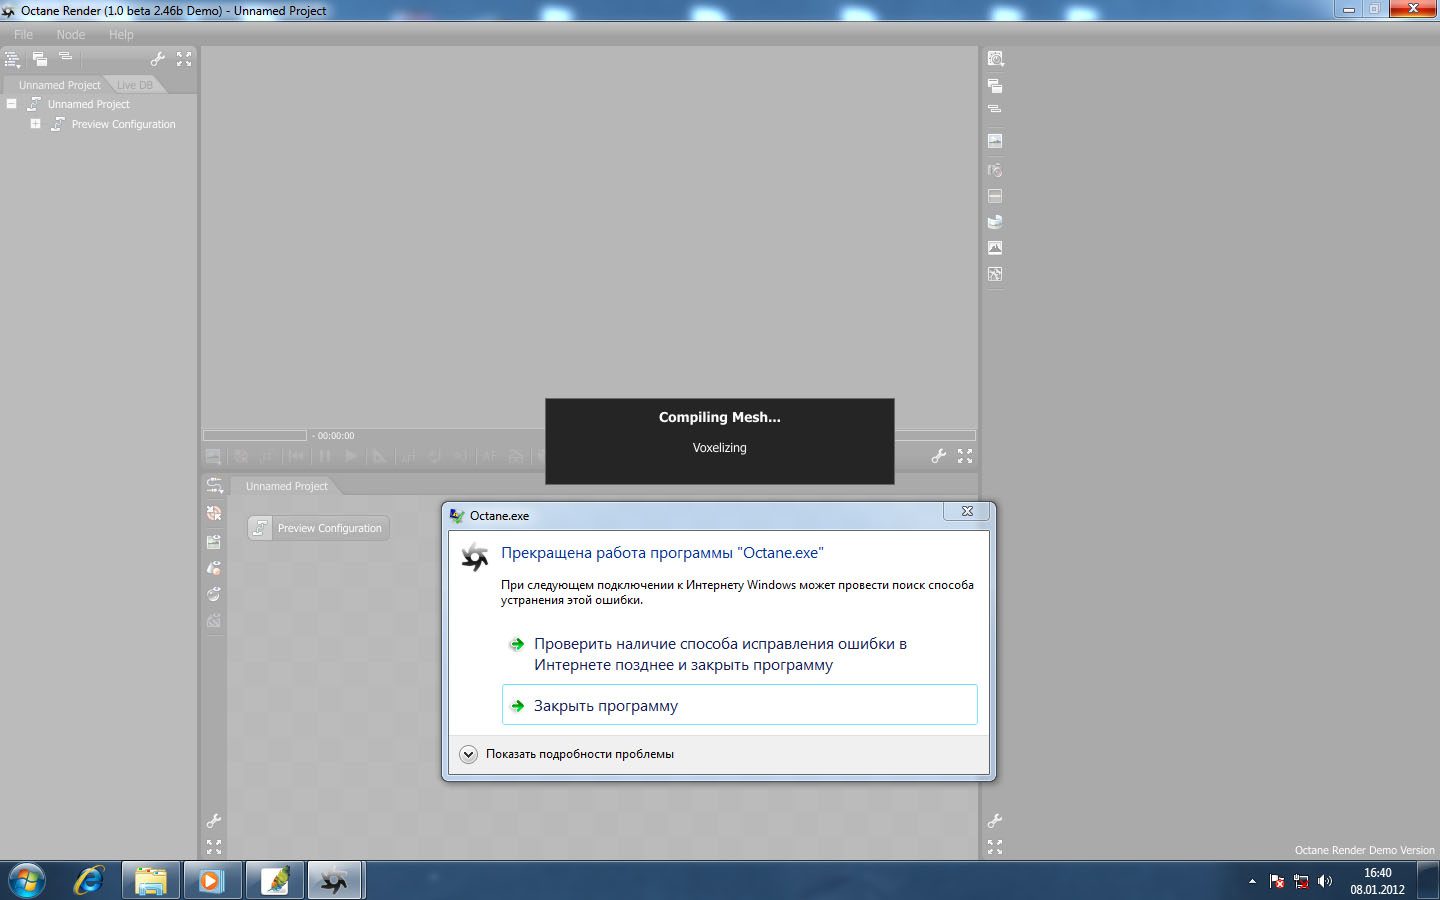Open graph editor wrench settings at bottom

click(214, 821)
